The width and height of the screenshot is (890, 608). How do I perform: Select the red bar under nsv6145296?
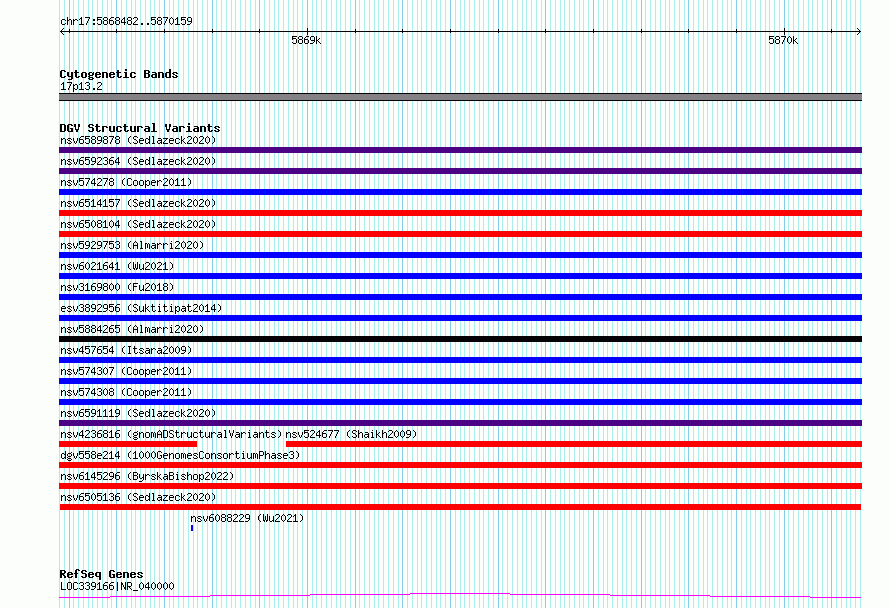point(460,486)
